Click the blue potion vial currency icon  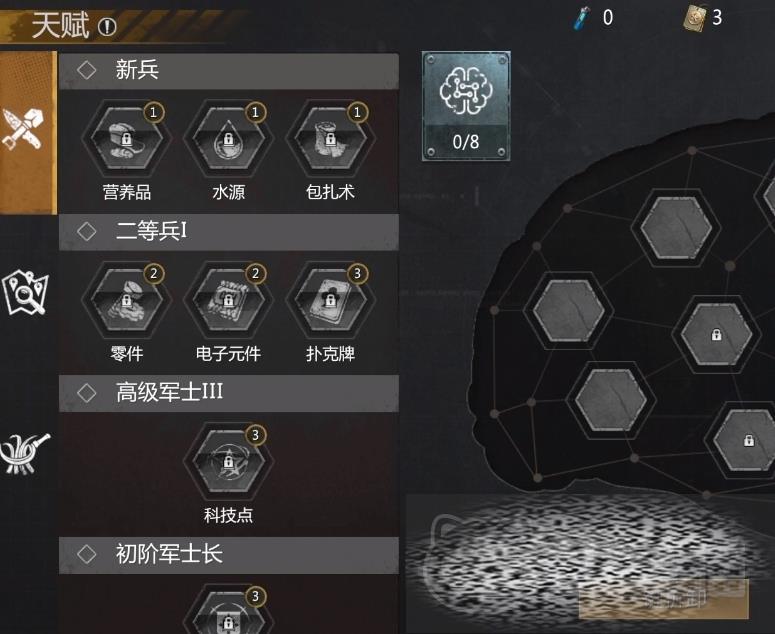coord(582,18)
